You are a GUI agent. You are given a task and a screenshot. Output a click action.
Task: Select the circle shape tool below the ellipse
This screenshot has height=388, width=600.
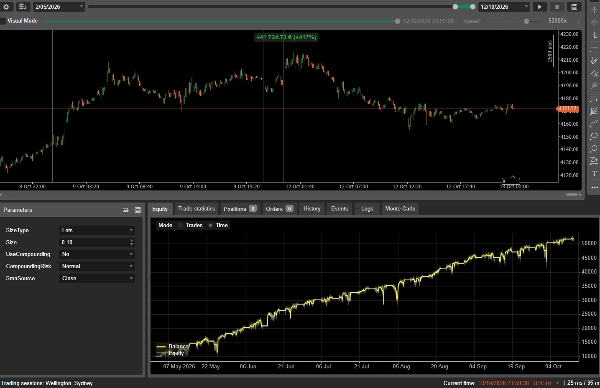(x=594, y=149)
